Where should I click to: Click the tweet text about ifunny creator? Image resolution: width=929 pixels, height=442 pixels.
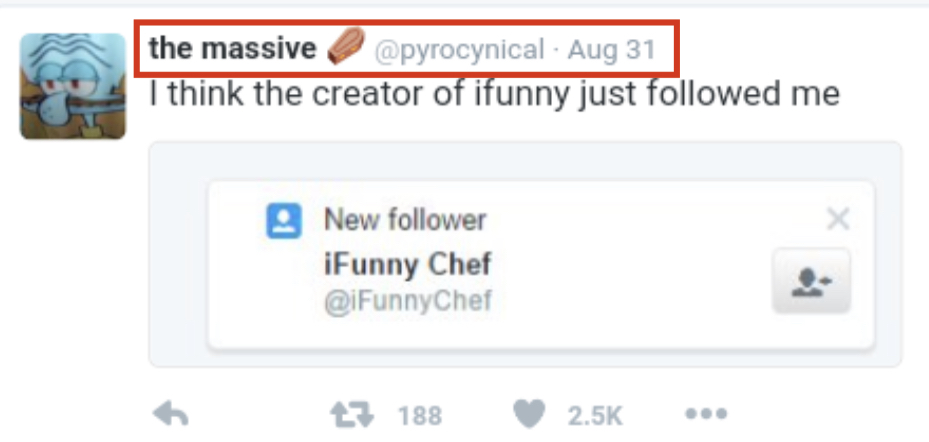pyautogui.click(x=494, y=95)
